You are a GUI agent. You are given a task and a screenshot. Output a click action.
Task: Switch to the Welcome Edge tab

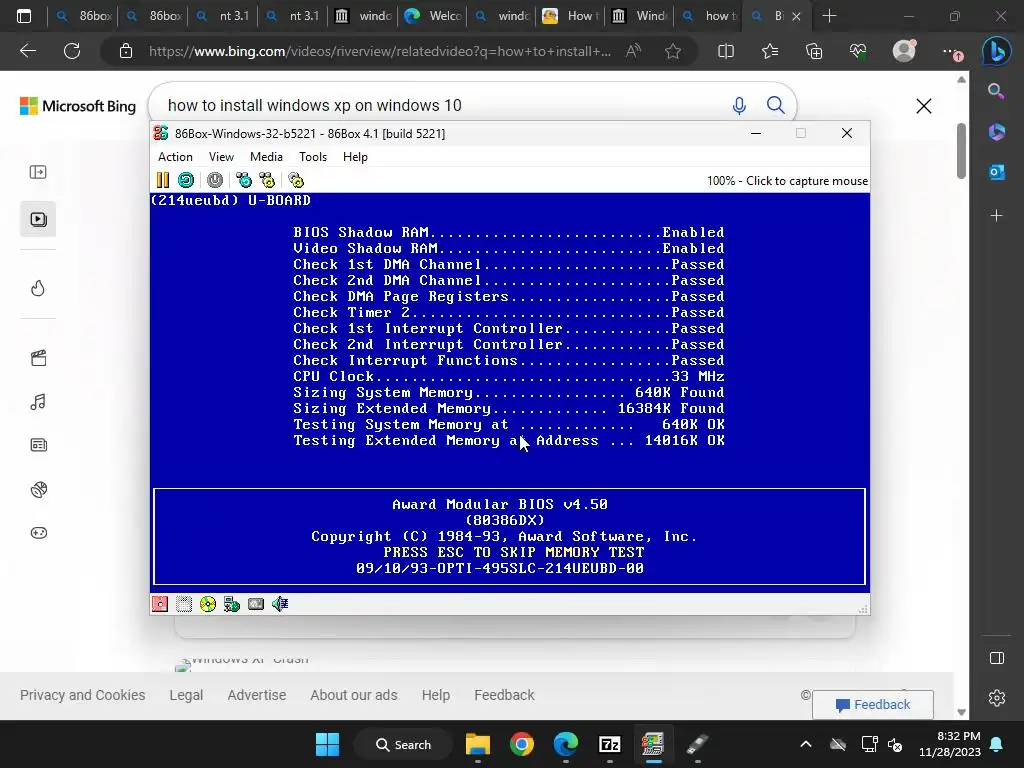[x=432, y=16]
